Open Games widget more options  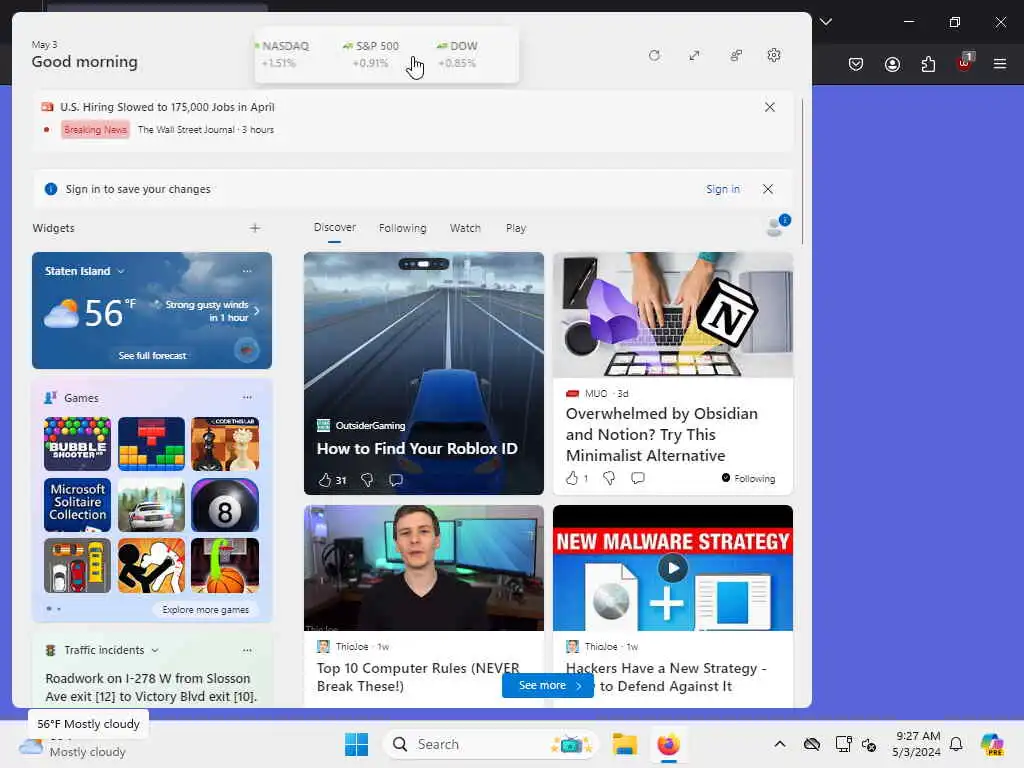[x=247, y=397]
